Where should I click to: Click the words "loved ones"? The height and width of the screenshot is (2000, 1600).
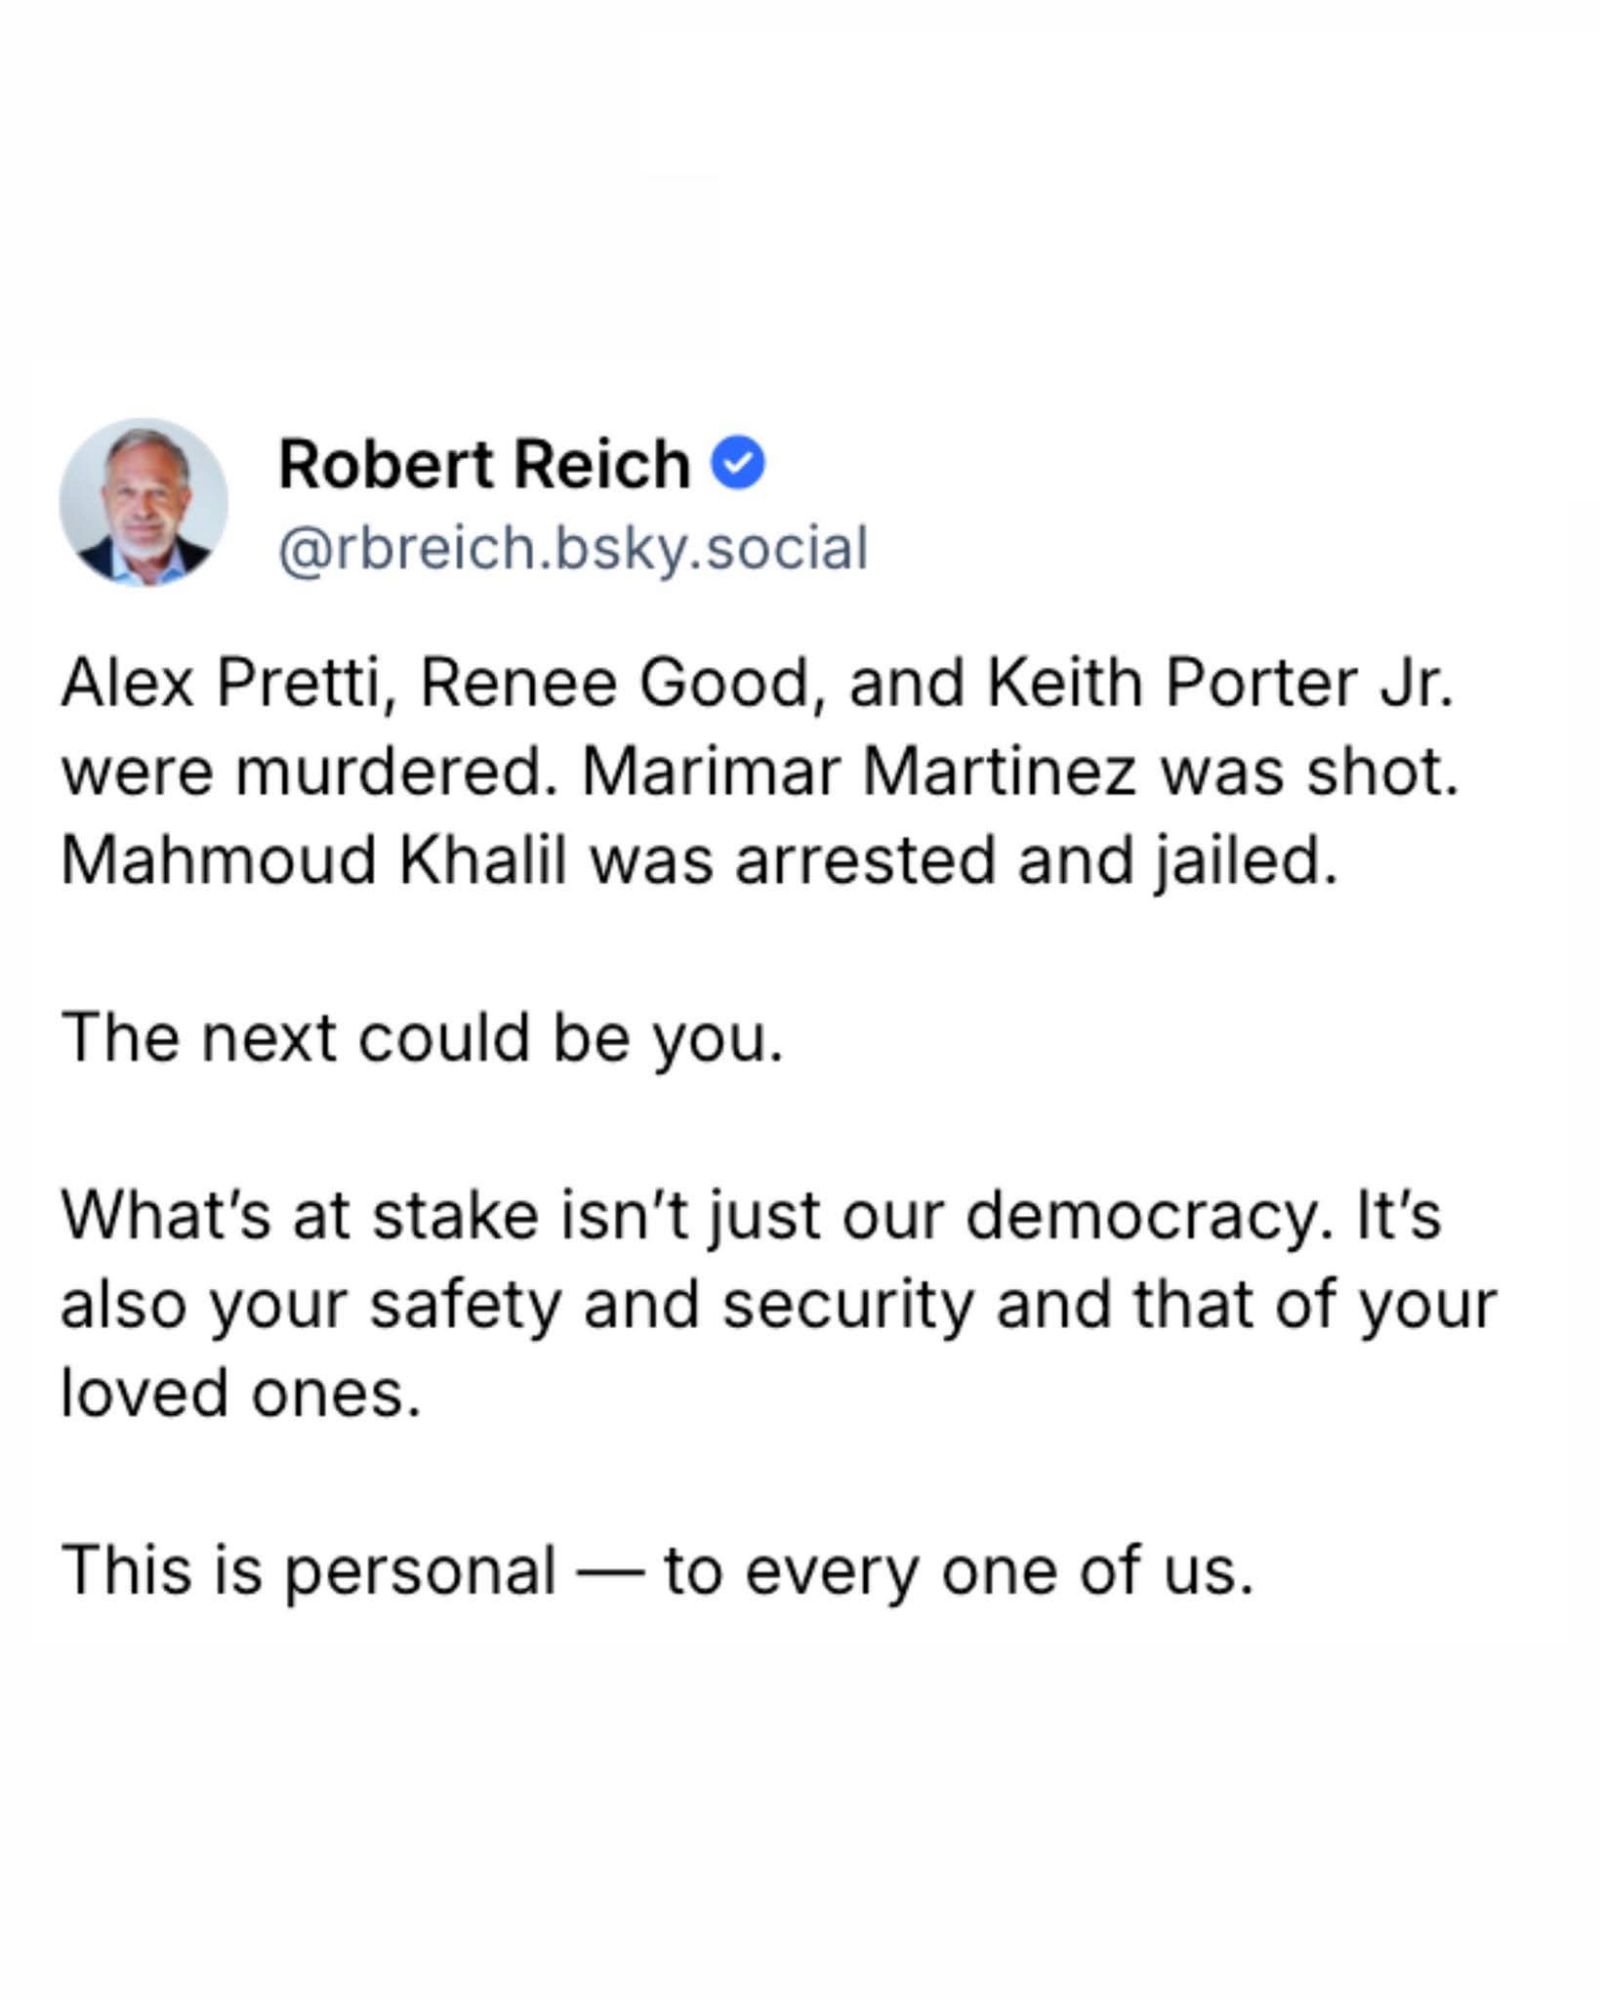point(240,1393)
